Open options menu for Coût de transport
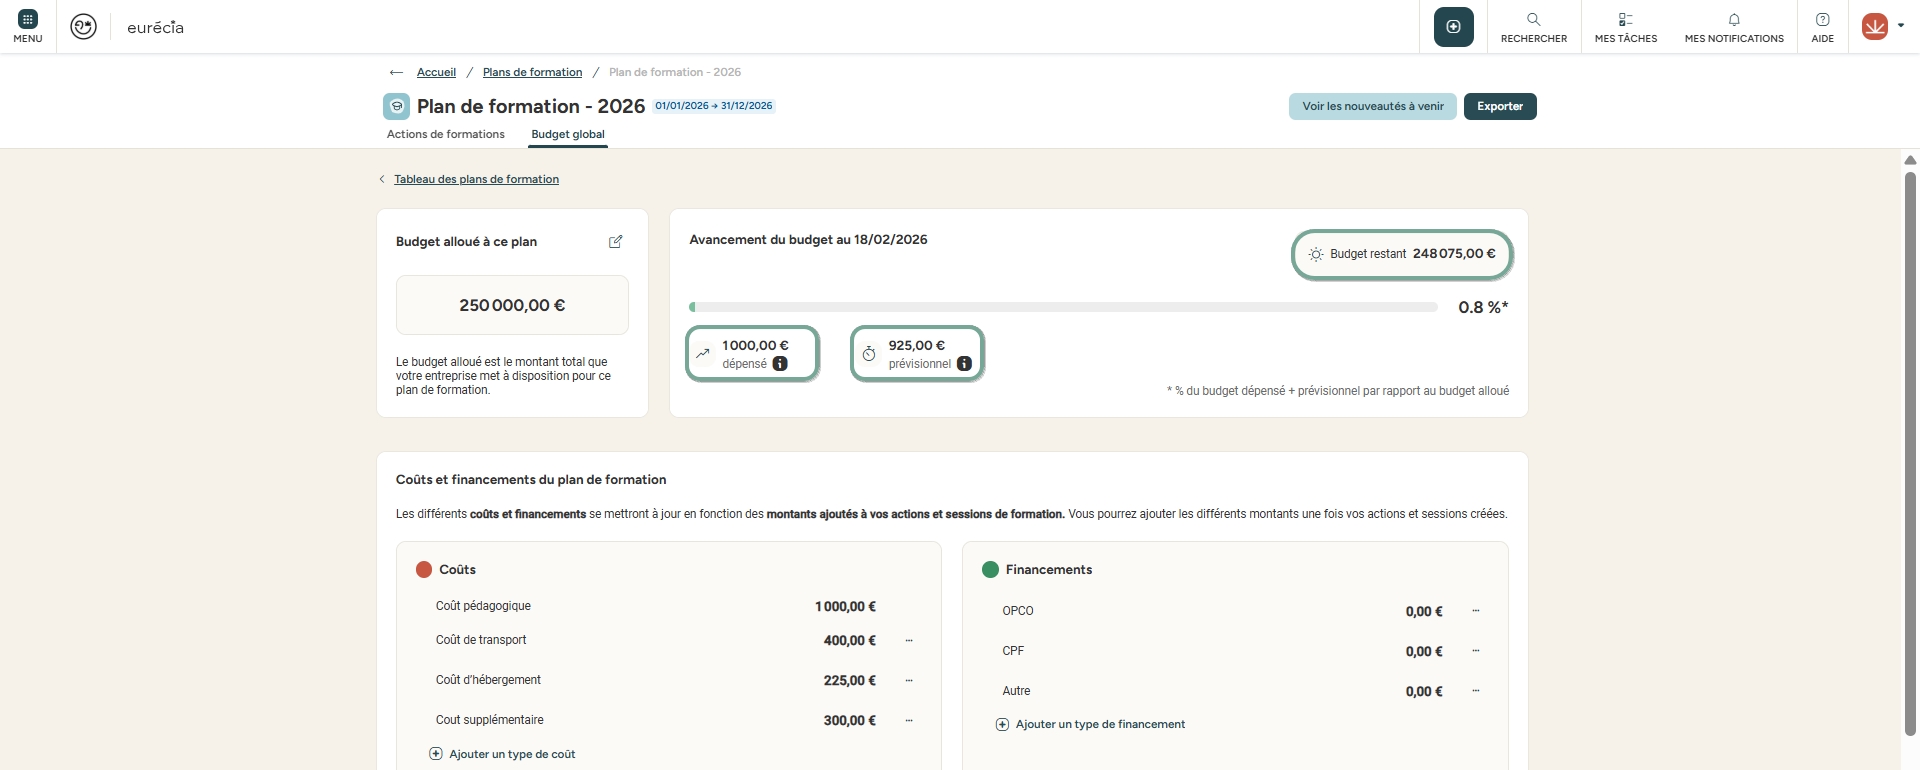This screenshot has height=770, width=1920. coord(909,641)
